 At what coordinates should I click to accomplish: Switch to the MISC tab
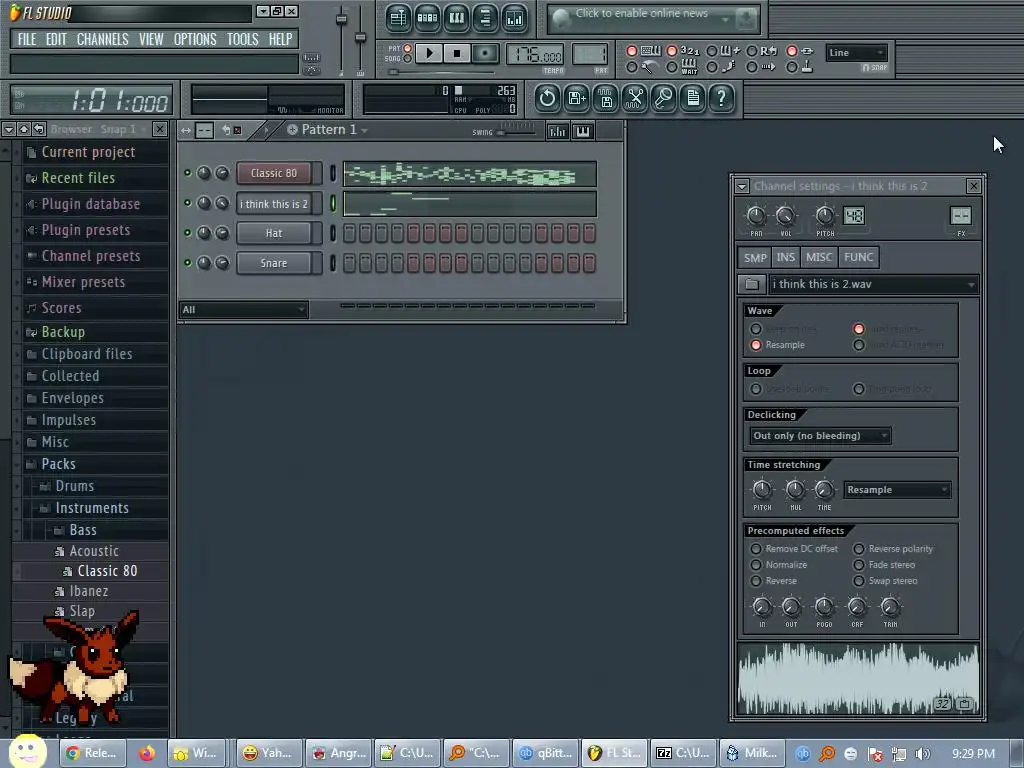click(819, 257)
